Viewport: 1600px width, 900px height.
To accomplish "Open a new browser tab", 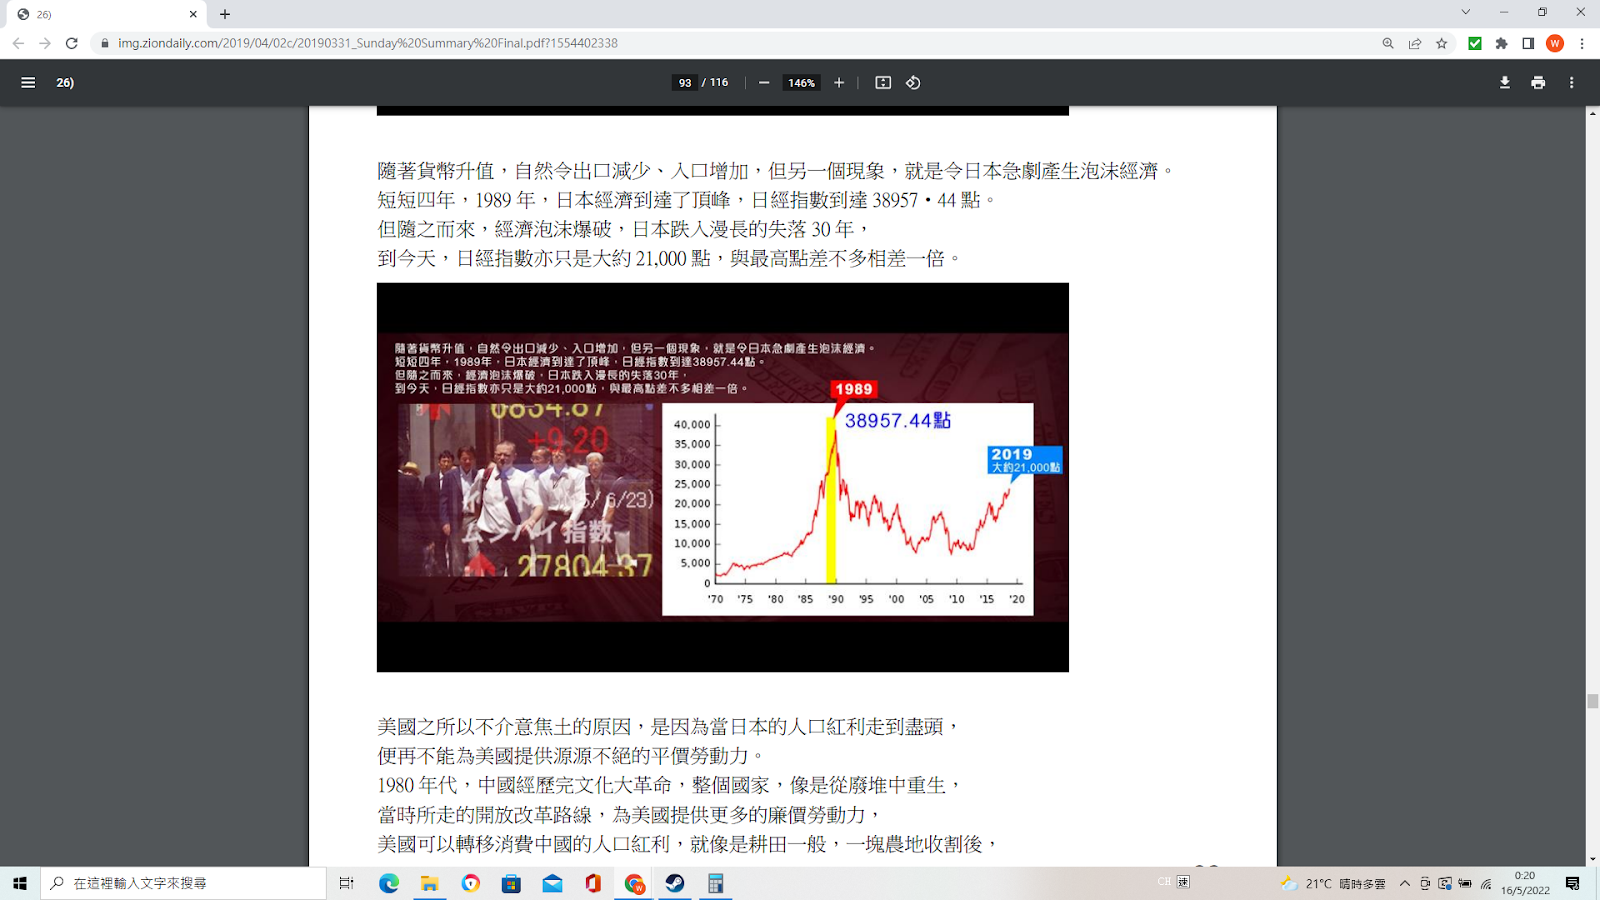I will coord(225,14).
